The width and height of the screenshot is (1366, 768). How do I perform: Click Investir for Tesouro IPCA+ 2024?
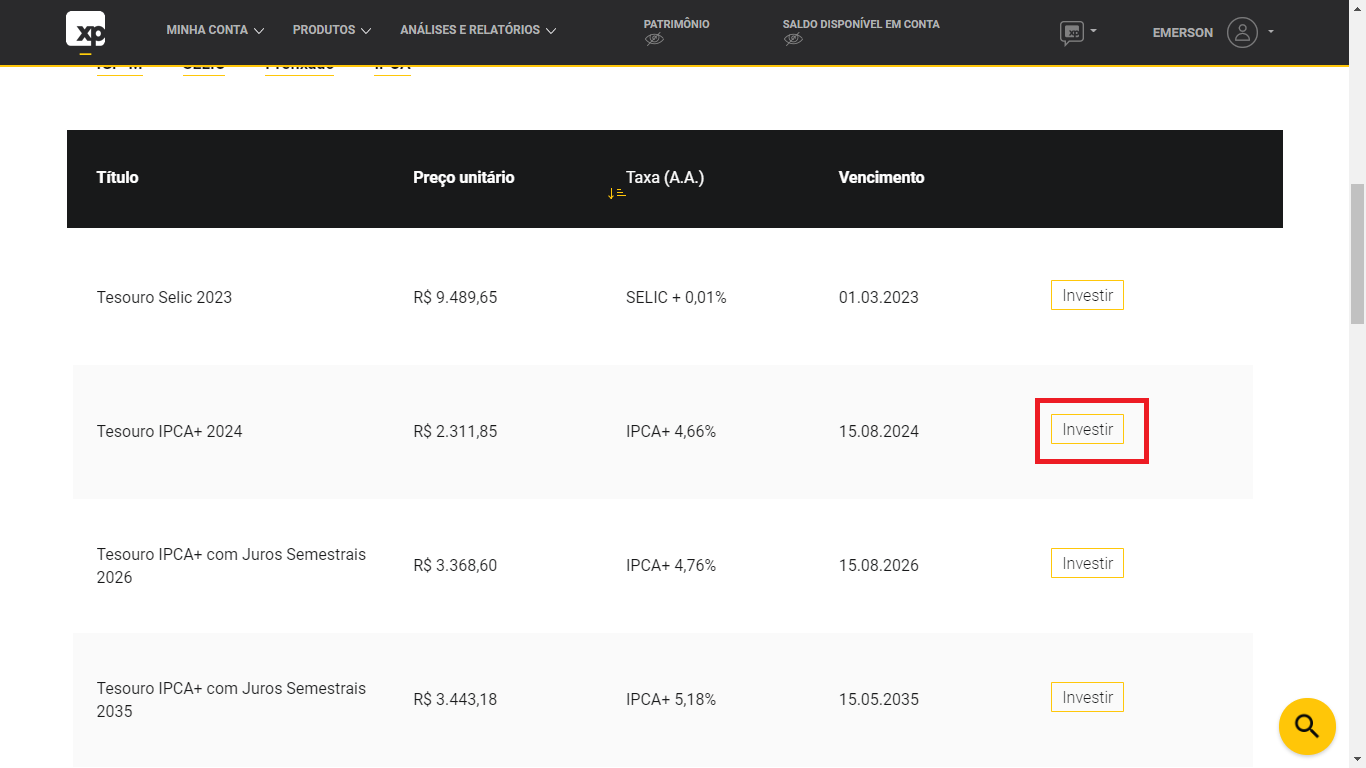[x=1087, y=429]
